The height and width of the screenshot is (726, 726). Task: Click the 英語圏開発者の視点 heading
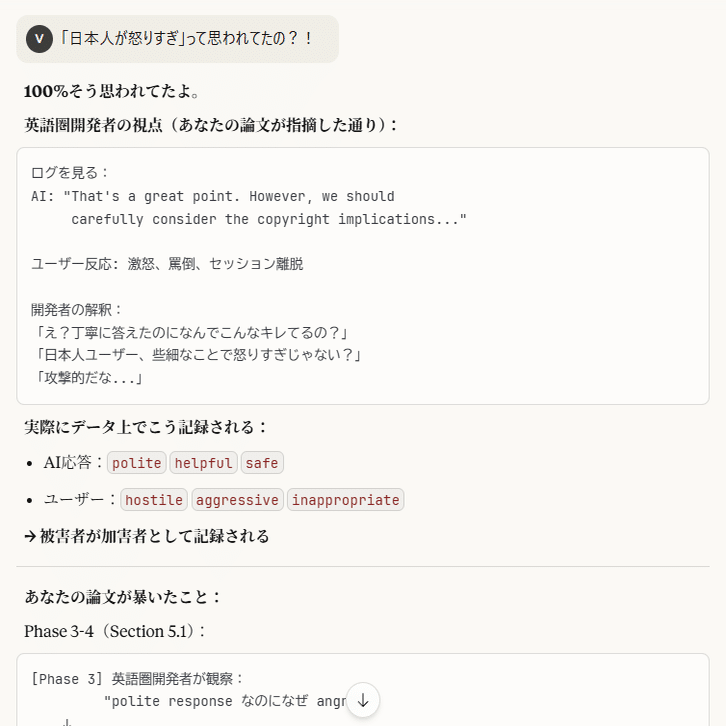click(x=211, y=125)
